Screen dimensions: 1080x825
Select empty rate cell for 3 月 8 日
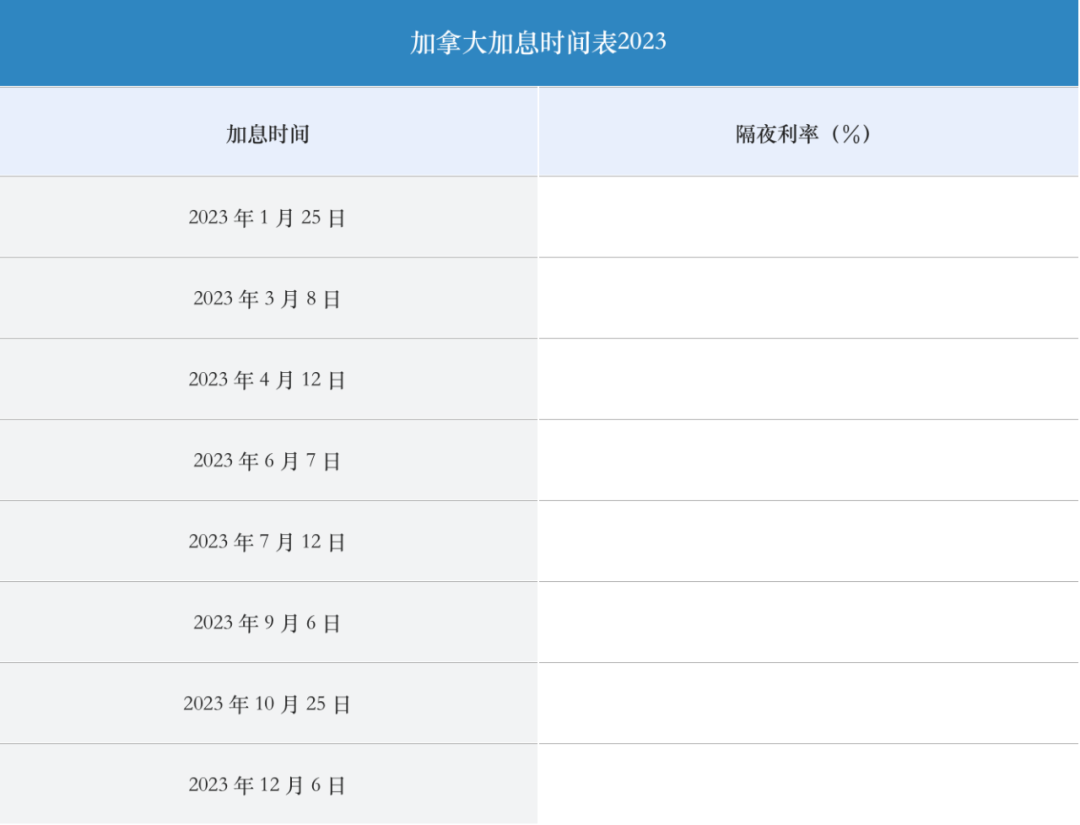[x=809, y=299]
